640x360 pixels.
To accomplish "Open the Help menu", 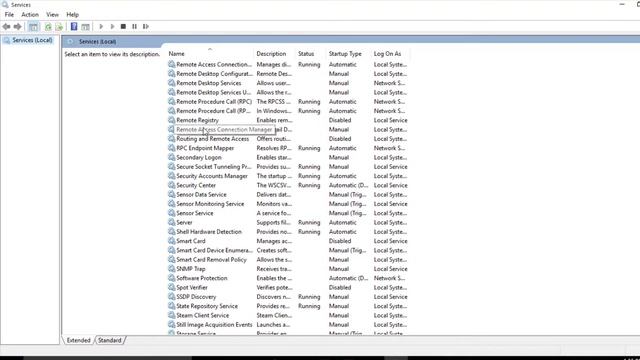I will tap(73, 15).
